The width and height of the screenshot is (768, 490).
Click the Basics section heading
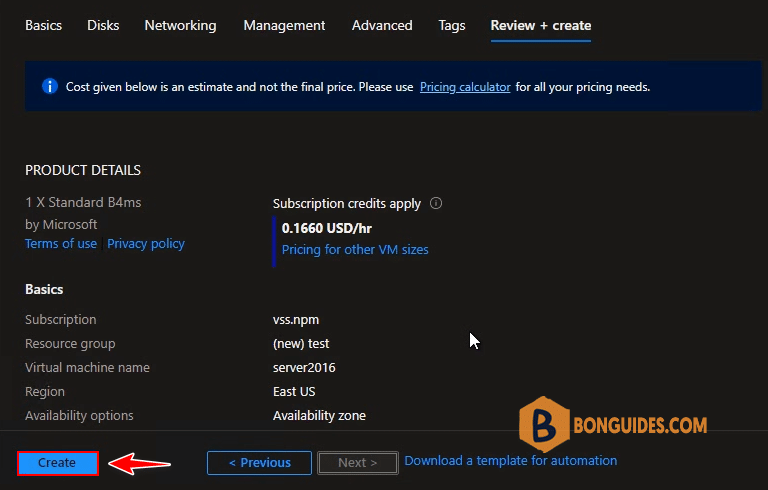(x=44, y=290)
